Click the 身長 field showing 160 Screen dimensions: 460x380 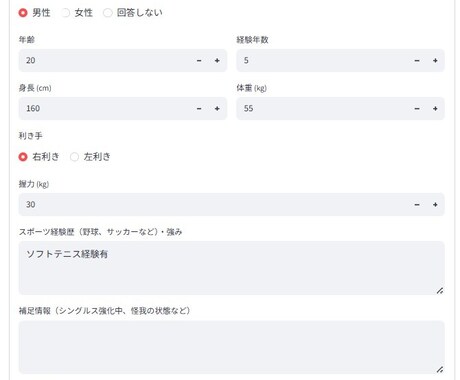pos(104,109)
